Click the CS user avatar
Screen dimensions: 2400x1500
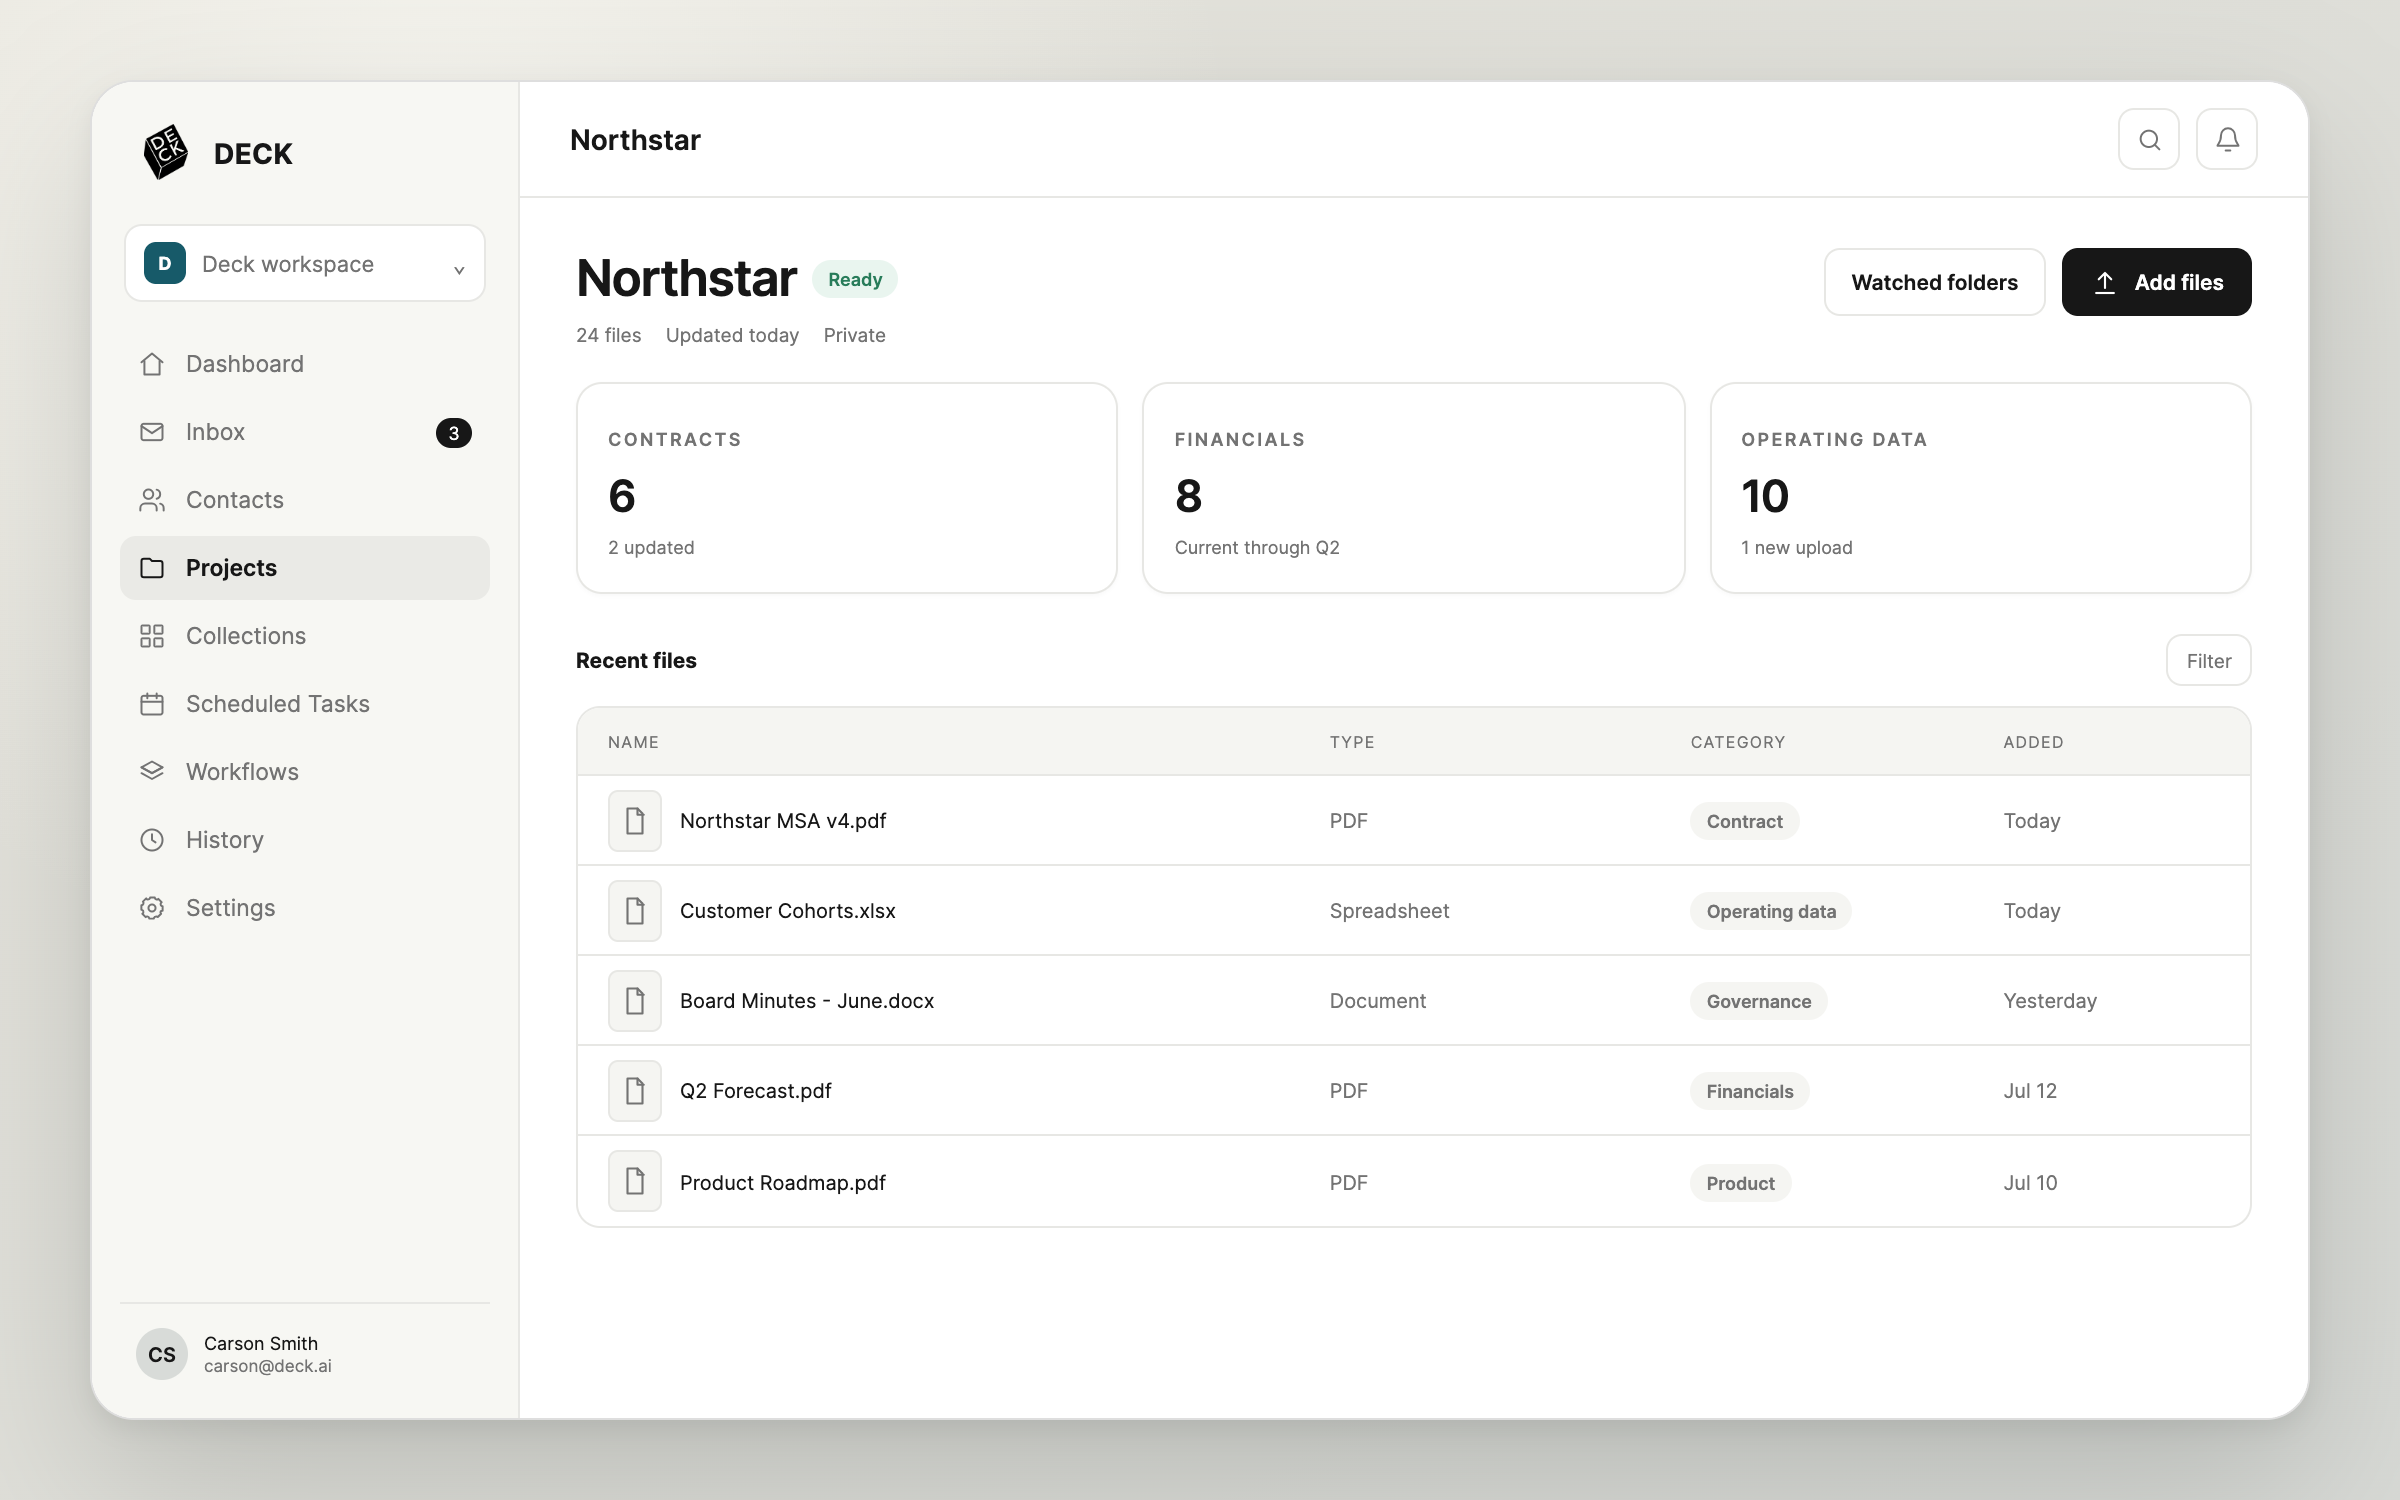coord(162,1354)
